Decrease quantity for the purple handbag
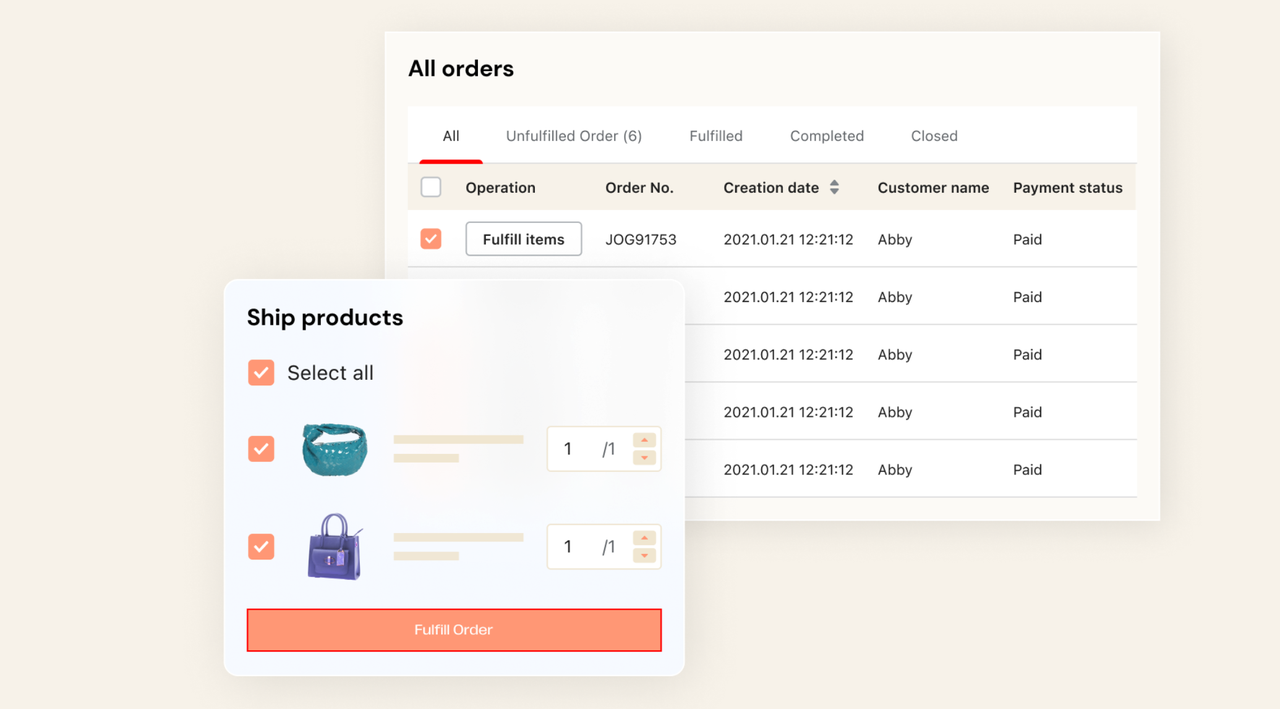This screenshot has width=1280, height=709. (x=645, y=556)
